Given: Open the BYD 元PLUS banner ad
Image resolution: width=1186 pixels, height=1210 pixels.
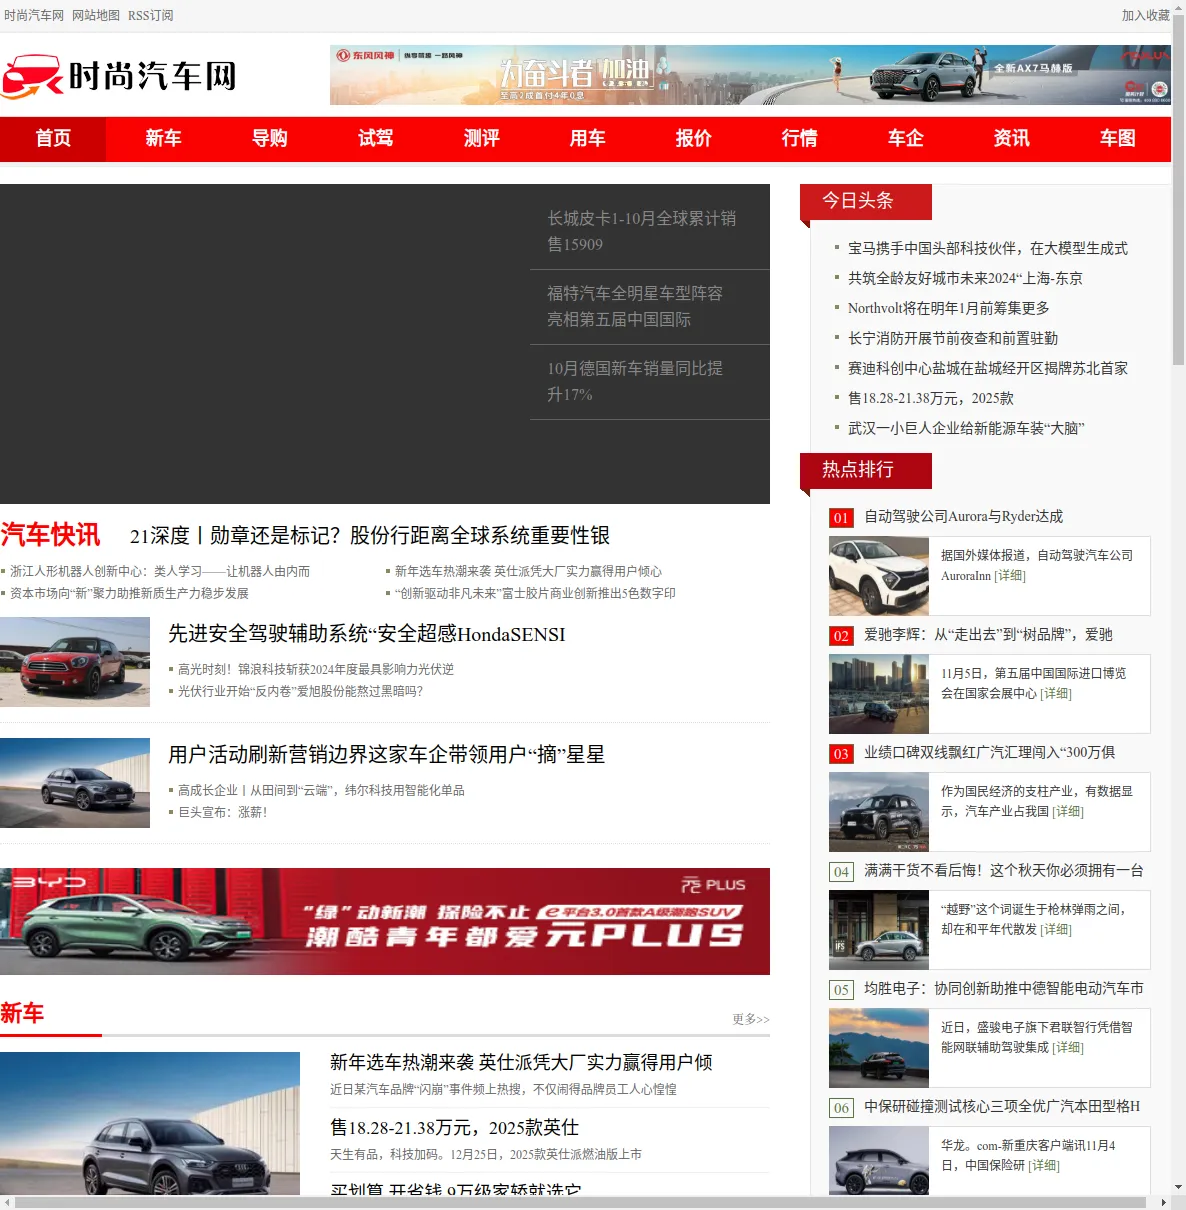Looking at the screenshot, I should click(x=385, y=921).
